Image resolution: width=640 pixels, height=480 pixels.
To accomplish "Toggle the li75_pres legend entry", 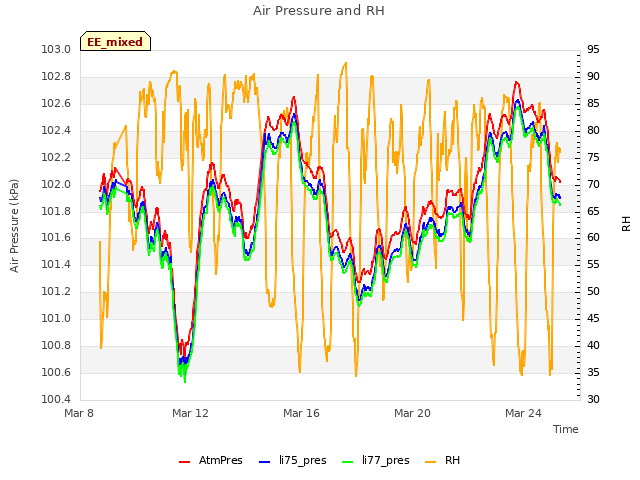I will coord(293,460).
